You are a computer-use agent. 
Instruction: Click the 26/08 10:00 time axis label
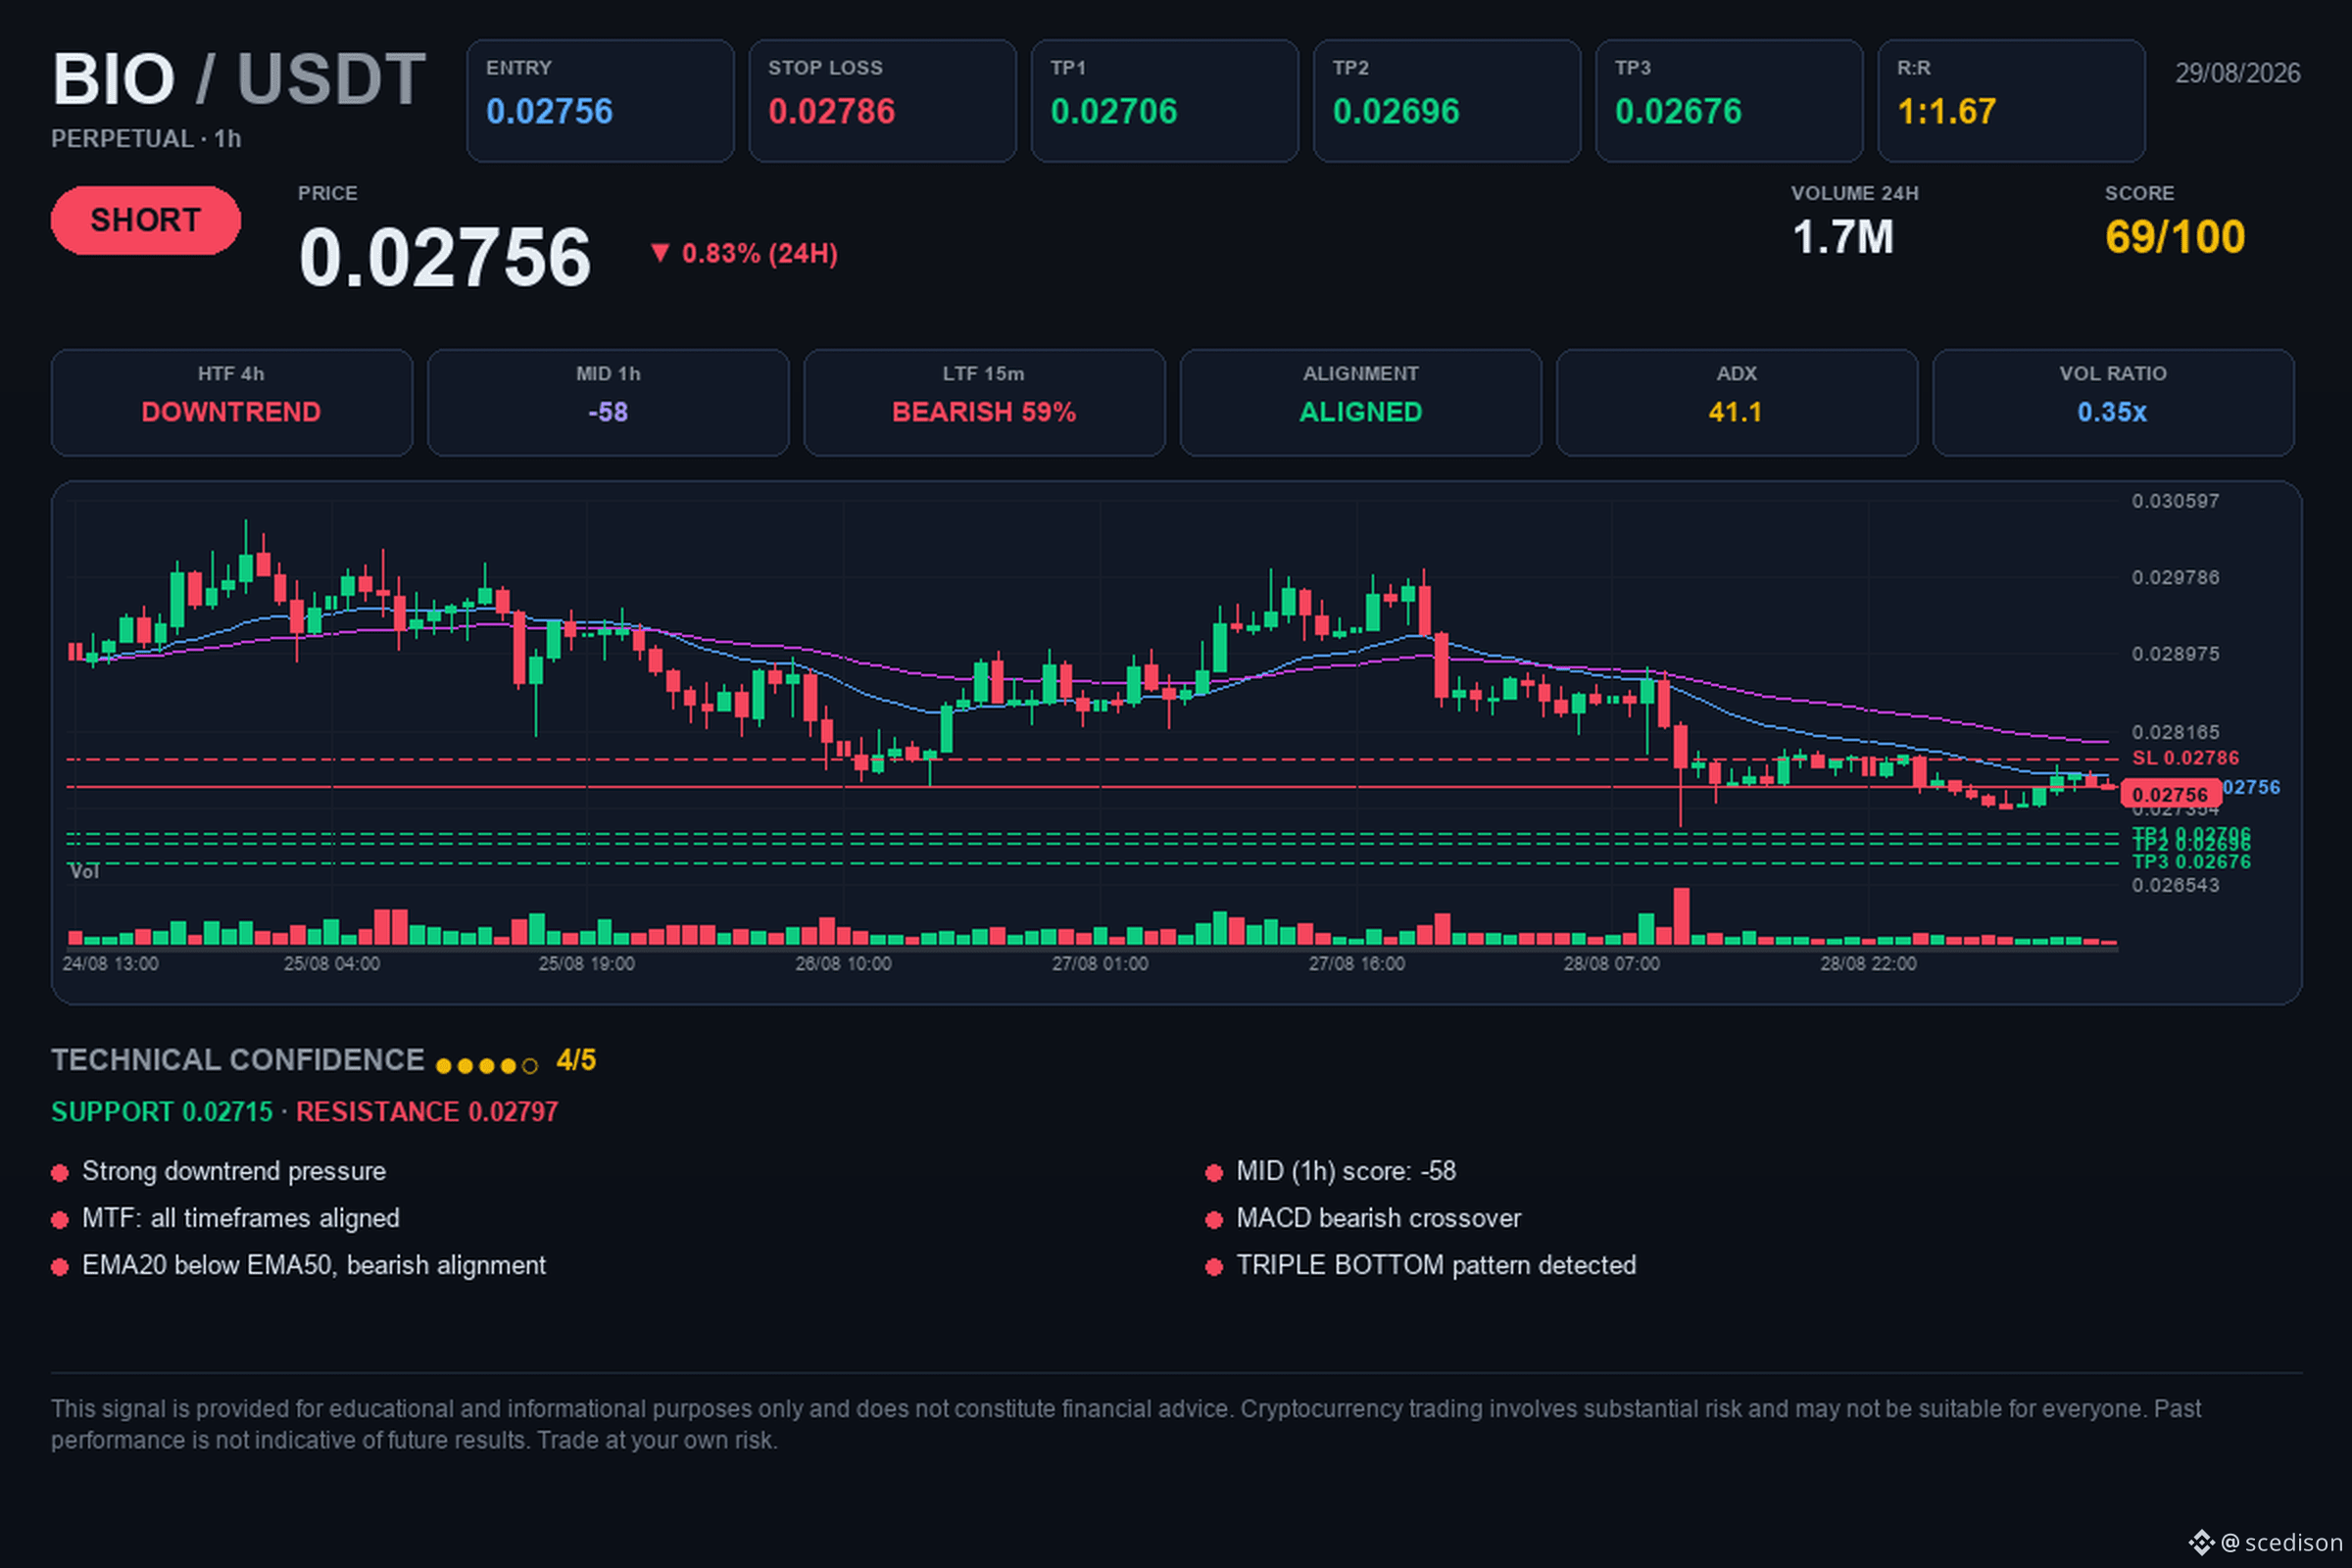tap(843, 964)
